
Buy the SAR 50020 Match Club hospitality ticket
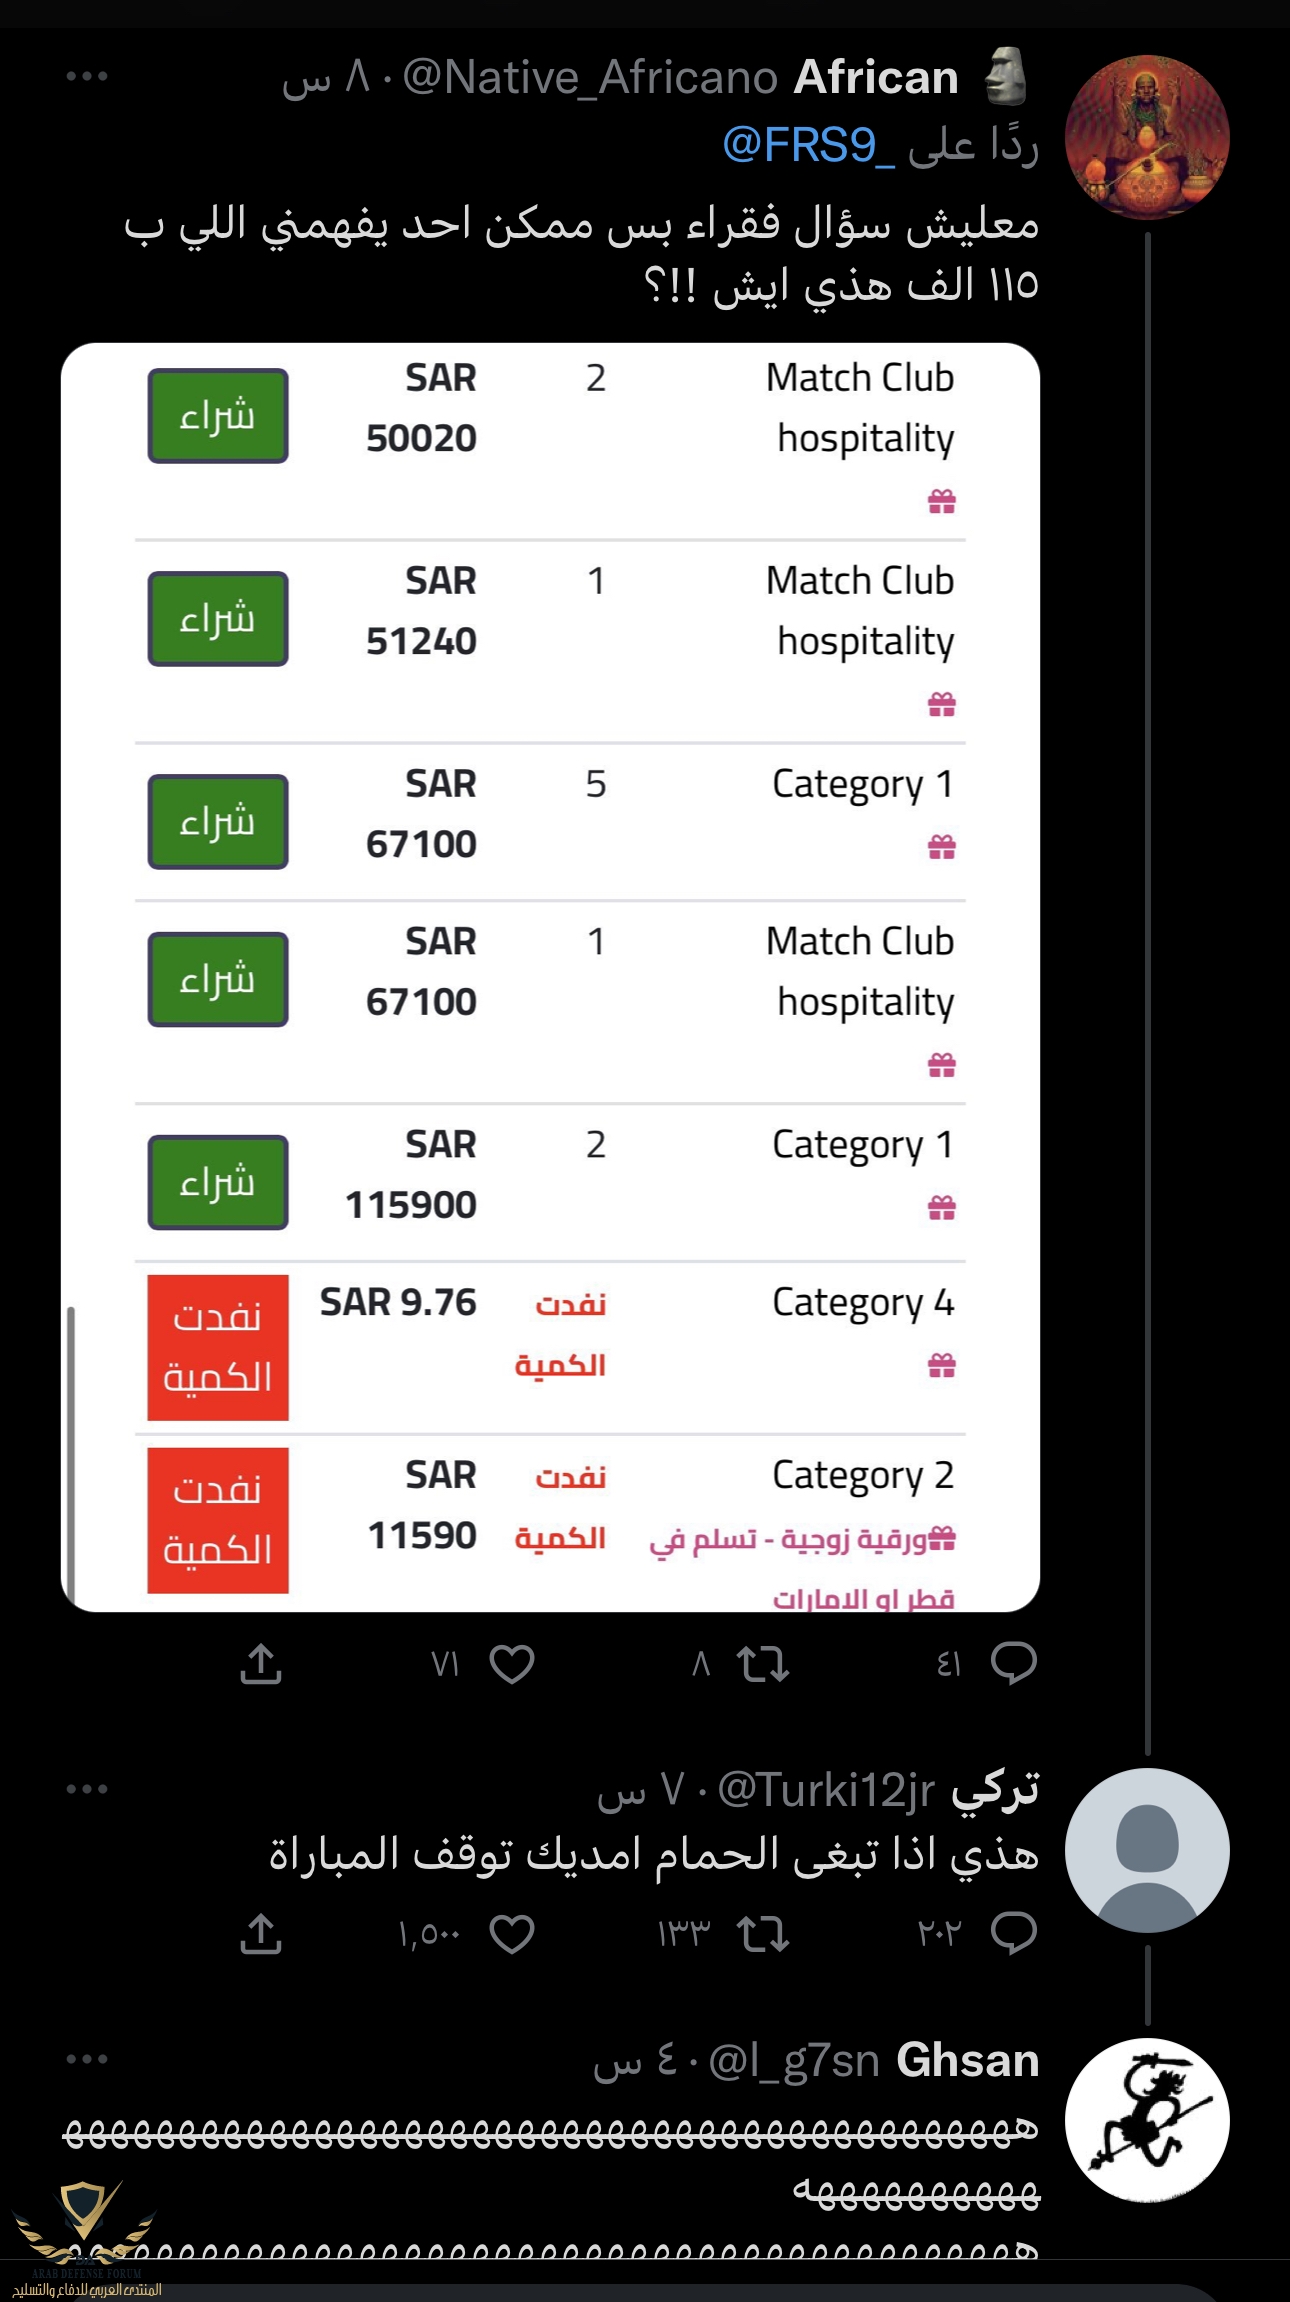[218, 416]
